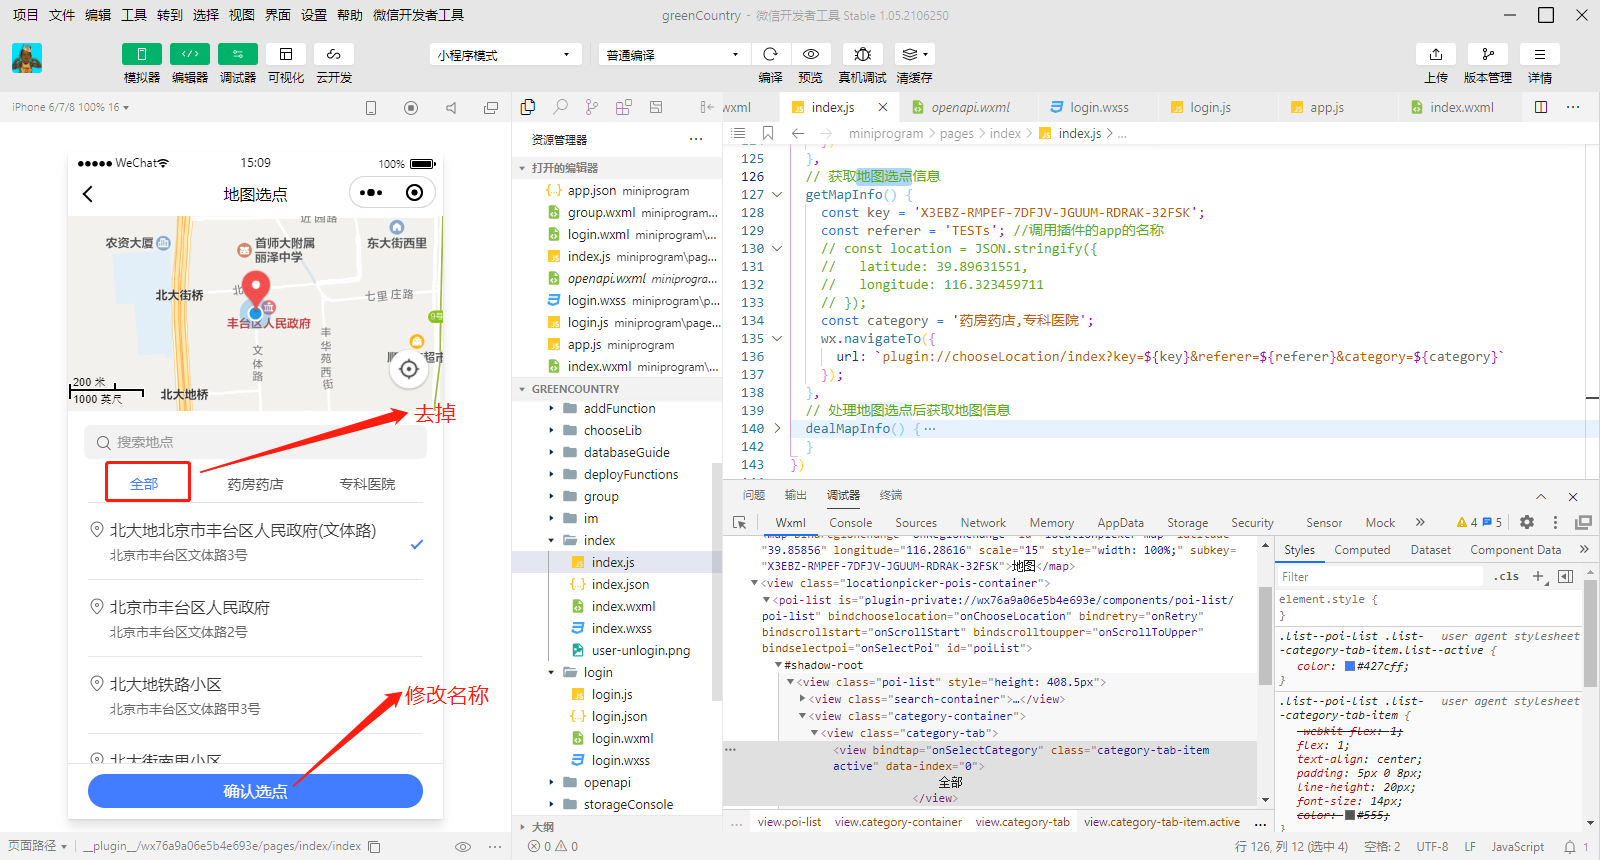The height and width of the screenshot is (860, 1600).
Task: Tap the back arrow in 地图选点 header
Action: 88,194
